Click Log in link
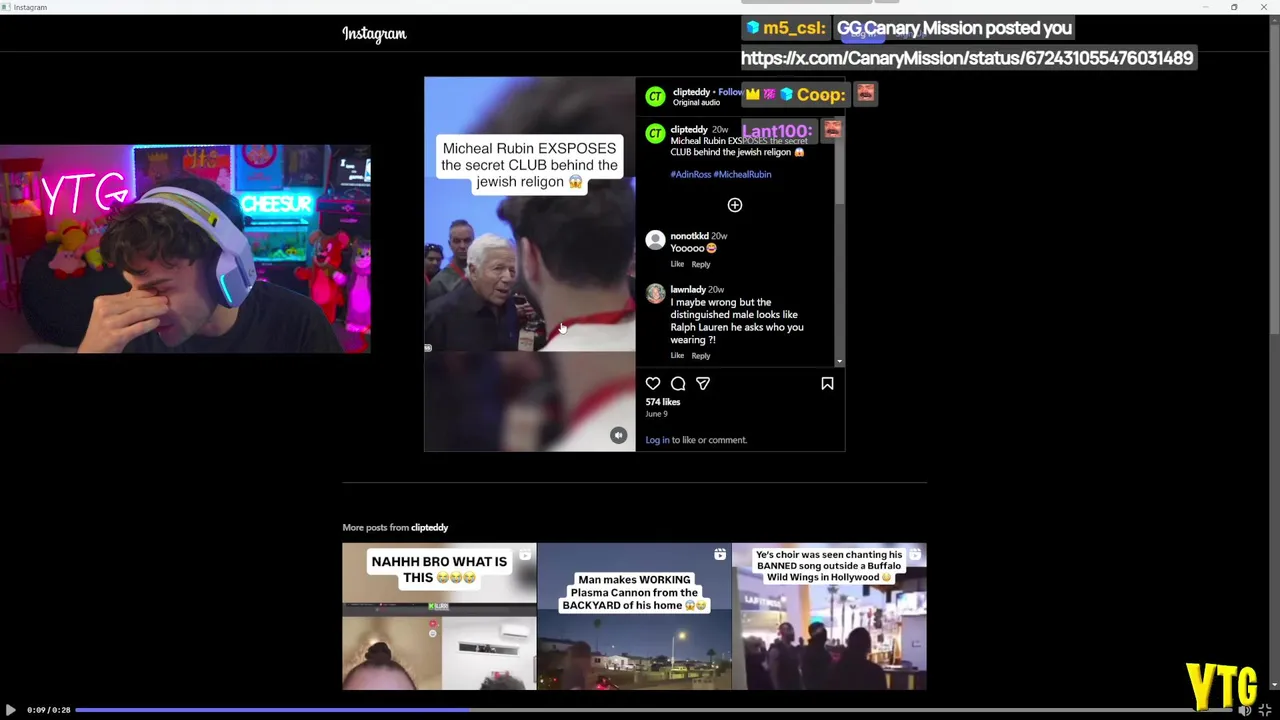This screenshot has height=720, width=1280. tap(657, 440)
